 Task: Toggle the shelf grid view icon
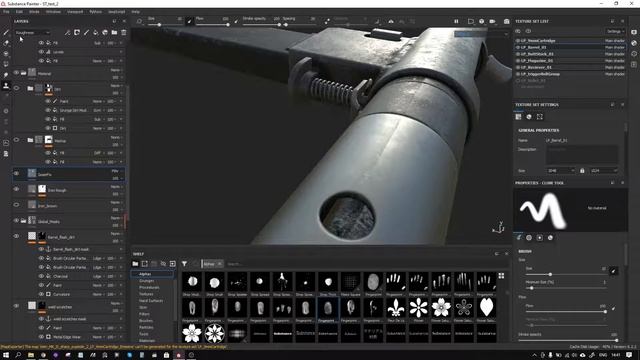(501, 276)
